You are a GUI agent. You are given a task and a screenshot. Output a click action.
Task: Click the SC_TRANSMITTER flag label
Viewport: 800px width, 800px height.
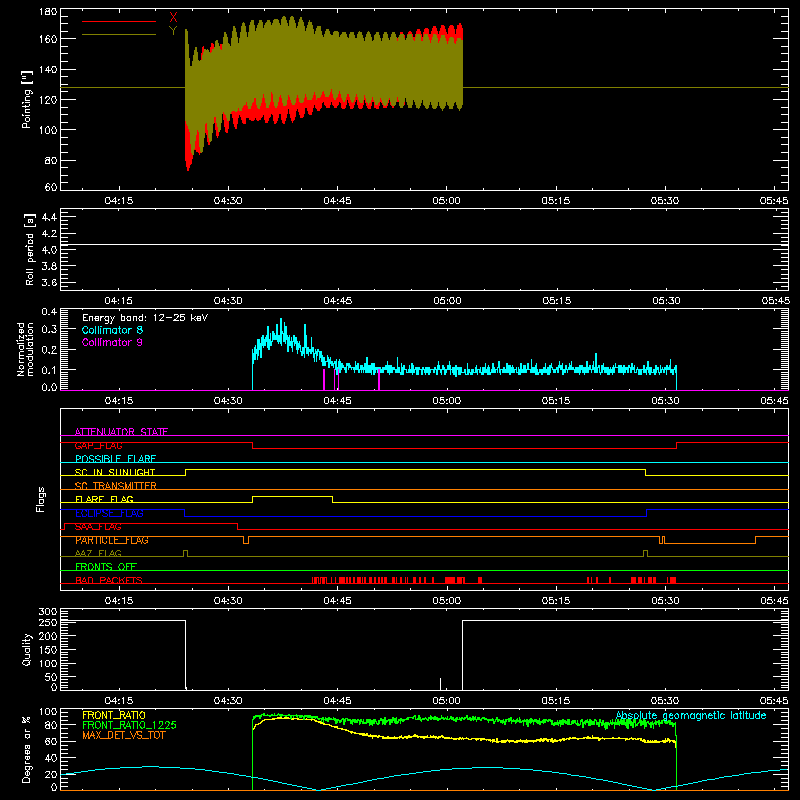pos(115,486)
